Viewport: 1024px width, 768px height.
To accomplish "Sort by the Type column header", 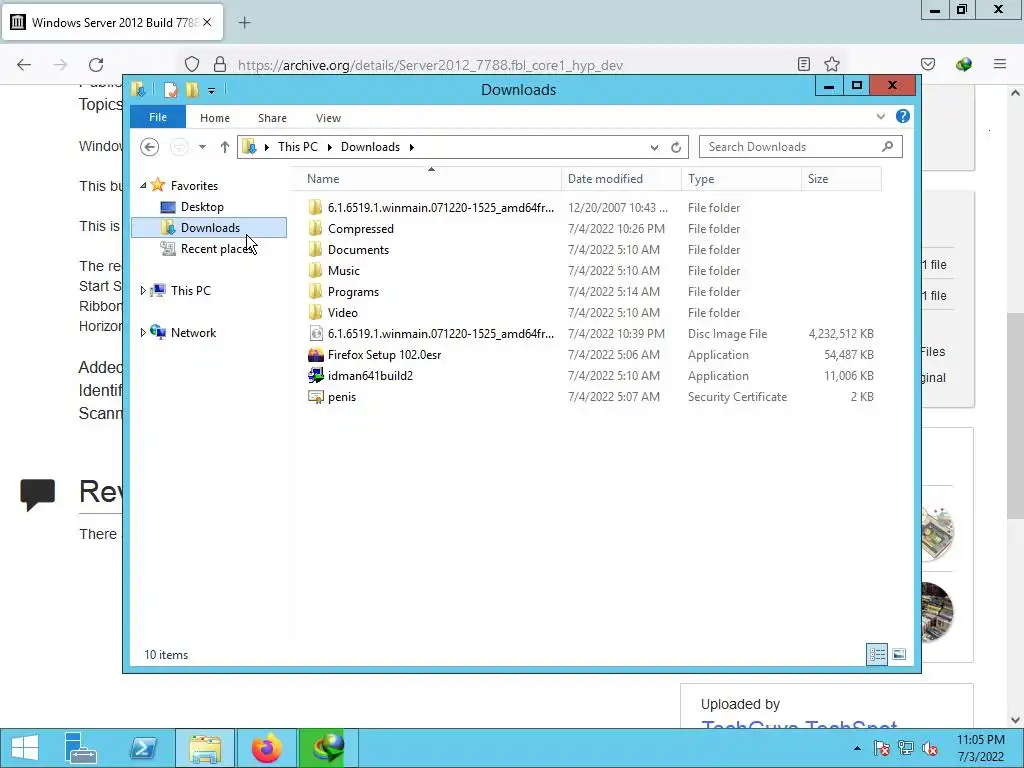I will pos(741,179).
